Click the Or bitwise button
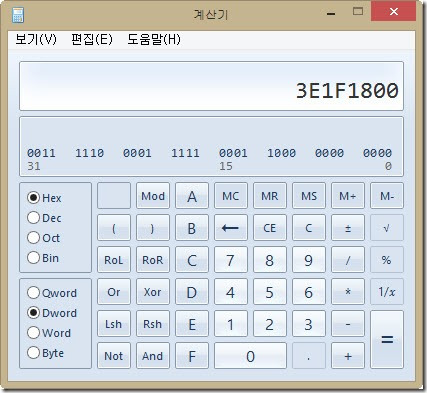This screenshot has height=393, width=427. 114,292
